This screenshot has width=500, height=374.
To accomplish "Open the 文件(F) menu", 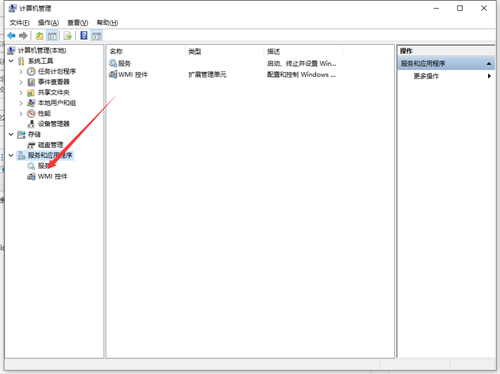I will 19,23.
